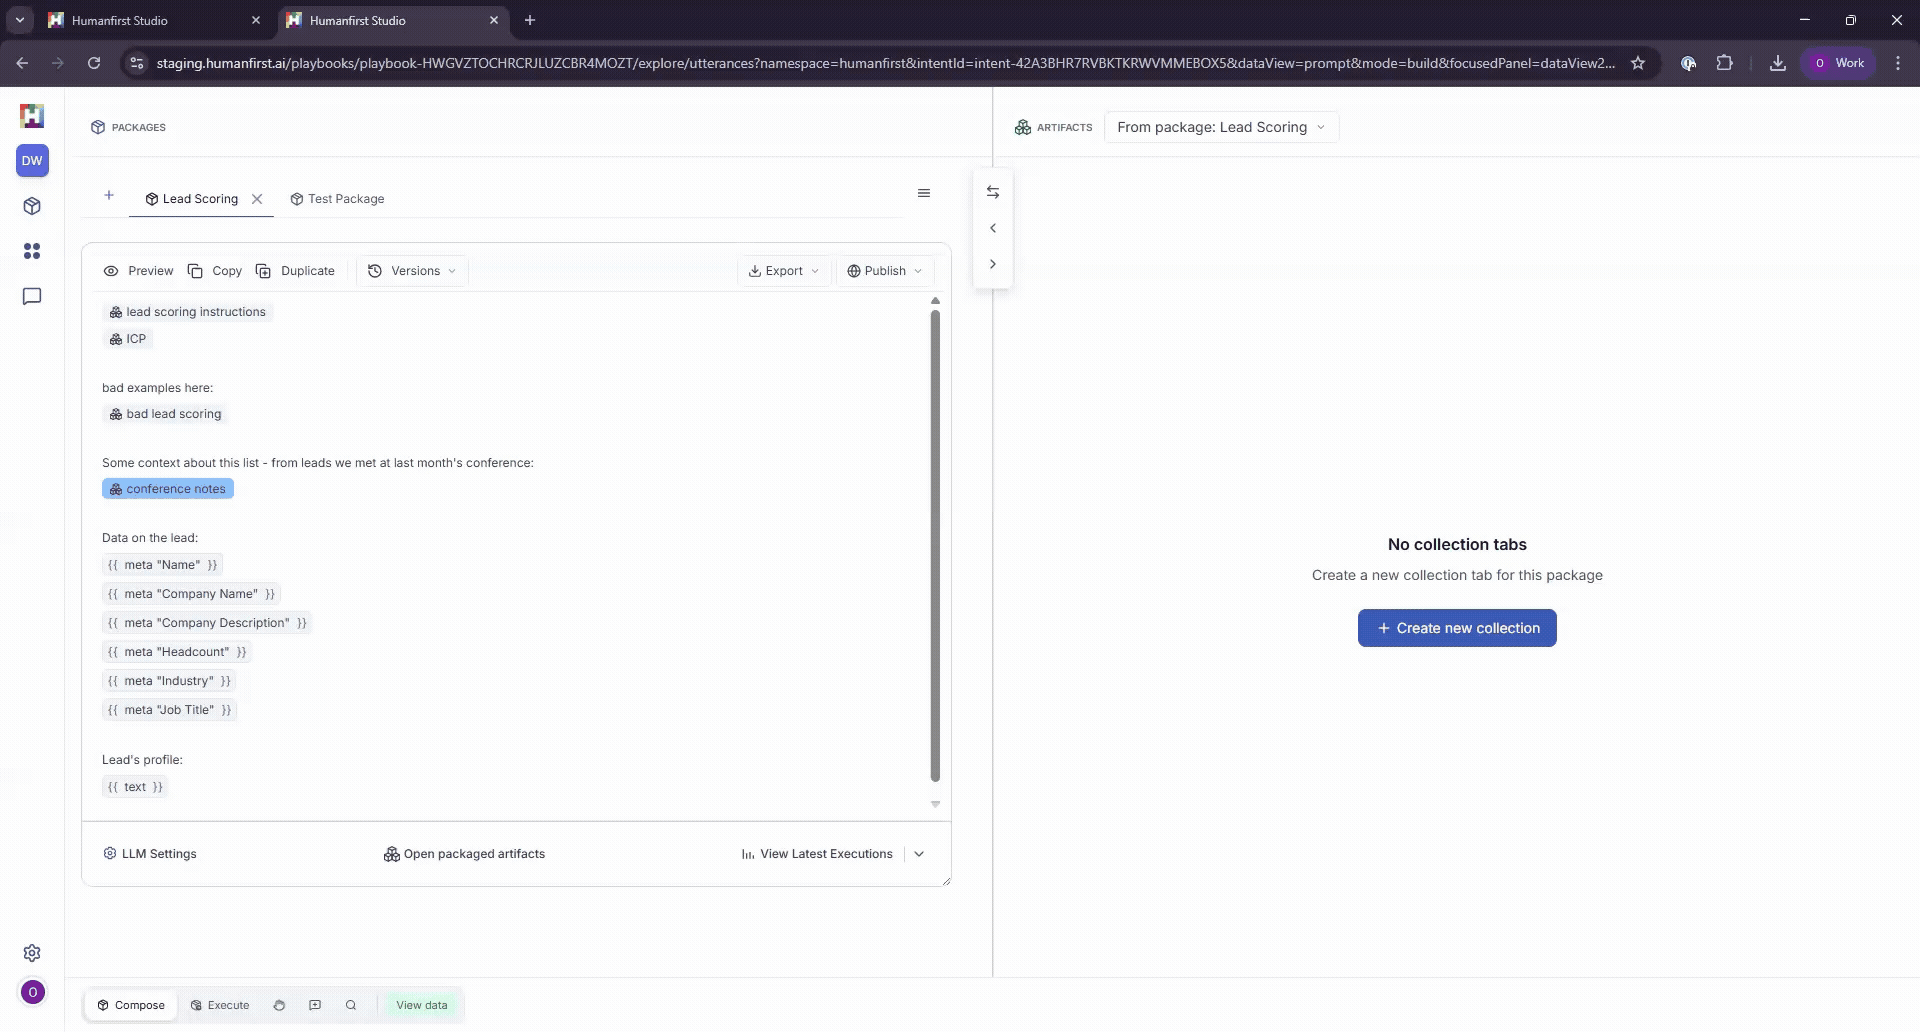Switch to Compose mode
The width and height of the screenshot is (1920, 1032).
point(131,1005)
